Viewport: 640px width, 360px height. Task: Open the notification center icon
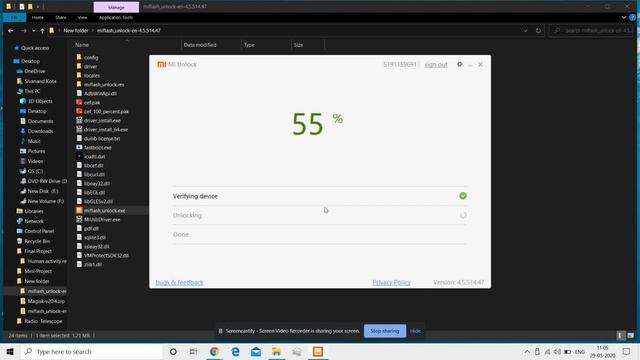coord(627,352)
